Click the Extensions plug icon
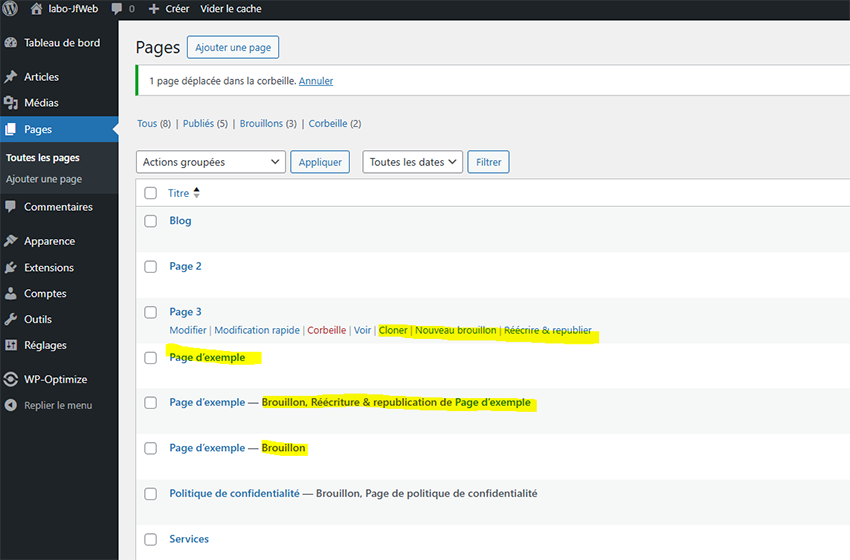 (11, 267)
